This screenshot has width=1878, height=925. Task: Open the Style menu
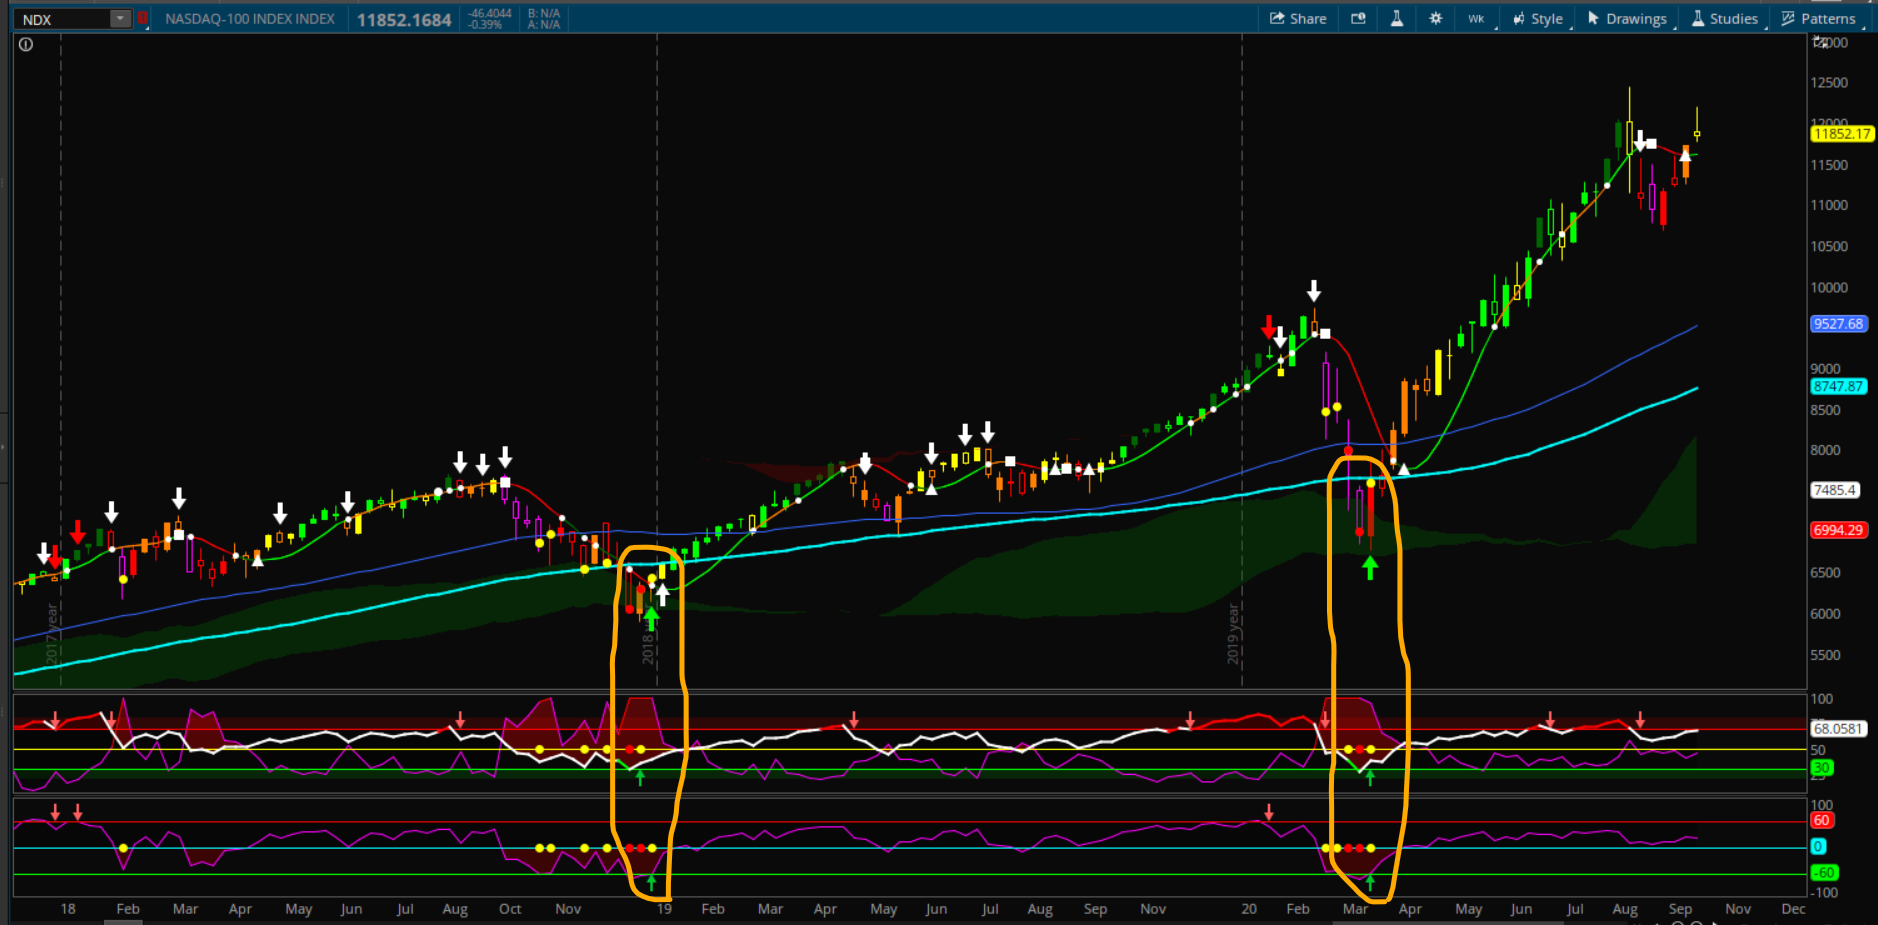pos(1538,18)
